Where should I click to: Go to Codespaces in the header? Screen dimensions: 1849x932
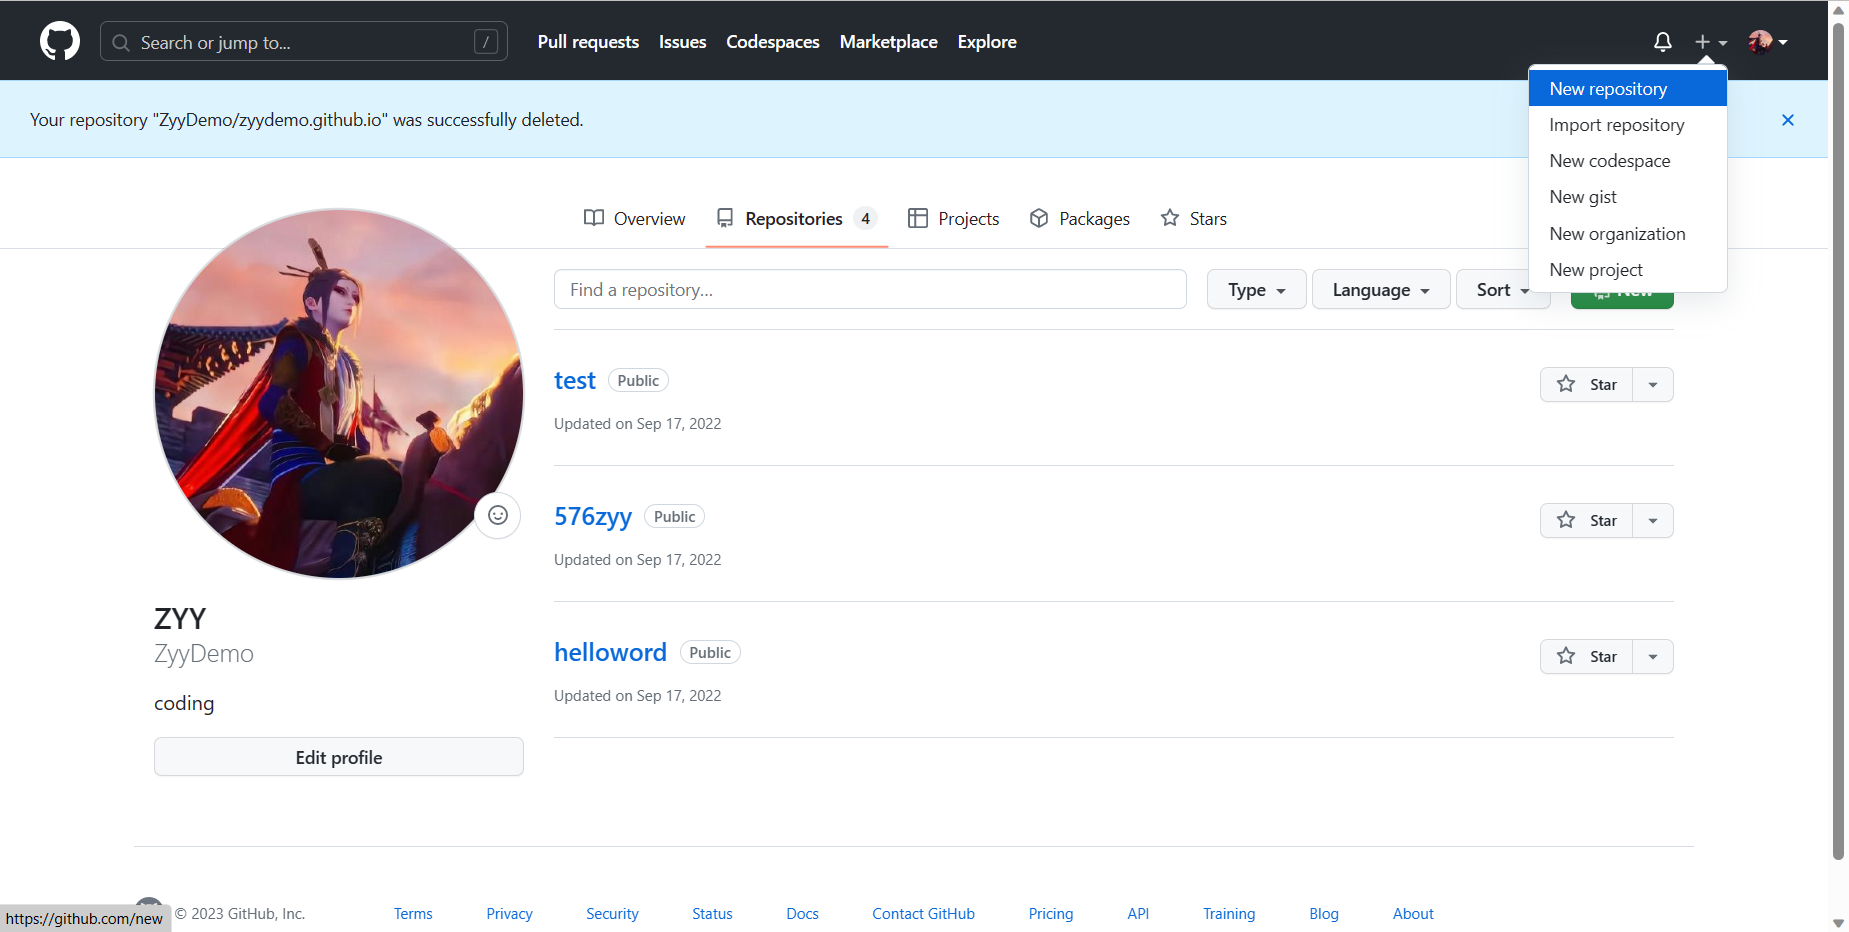click(773, 42)
